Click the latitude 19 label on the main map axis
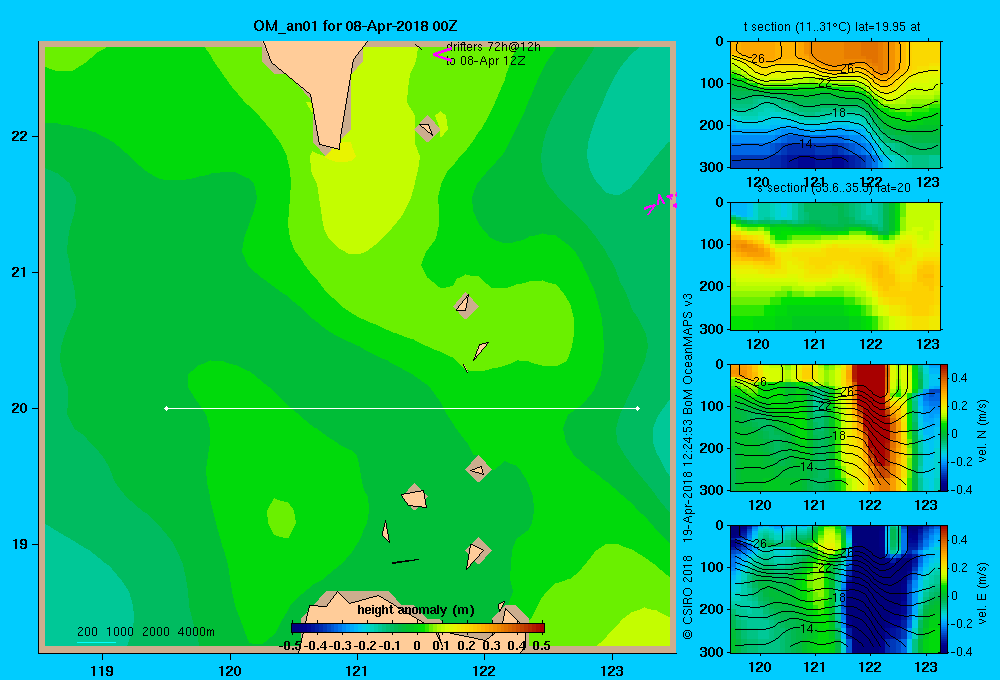The width and height of the screenshot is (1000, 680). coord(19,544)
